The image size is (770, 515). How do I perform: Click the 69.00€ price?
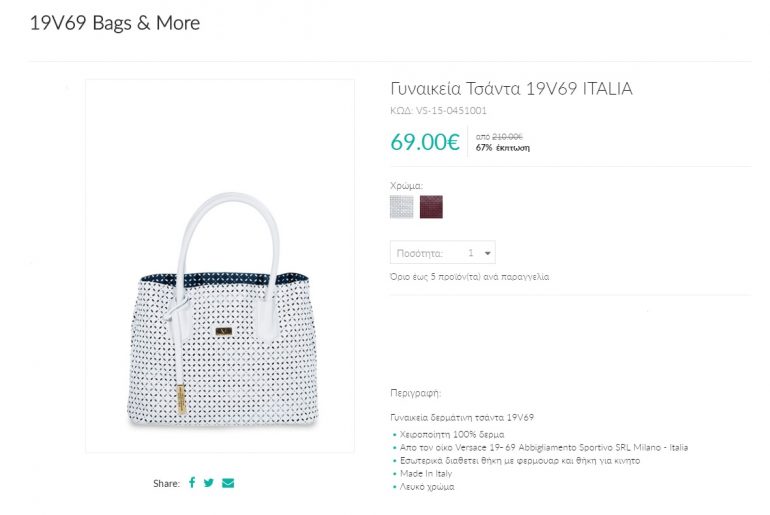(x=425, y=142)
